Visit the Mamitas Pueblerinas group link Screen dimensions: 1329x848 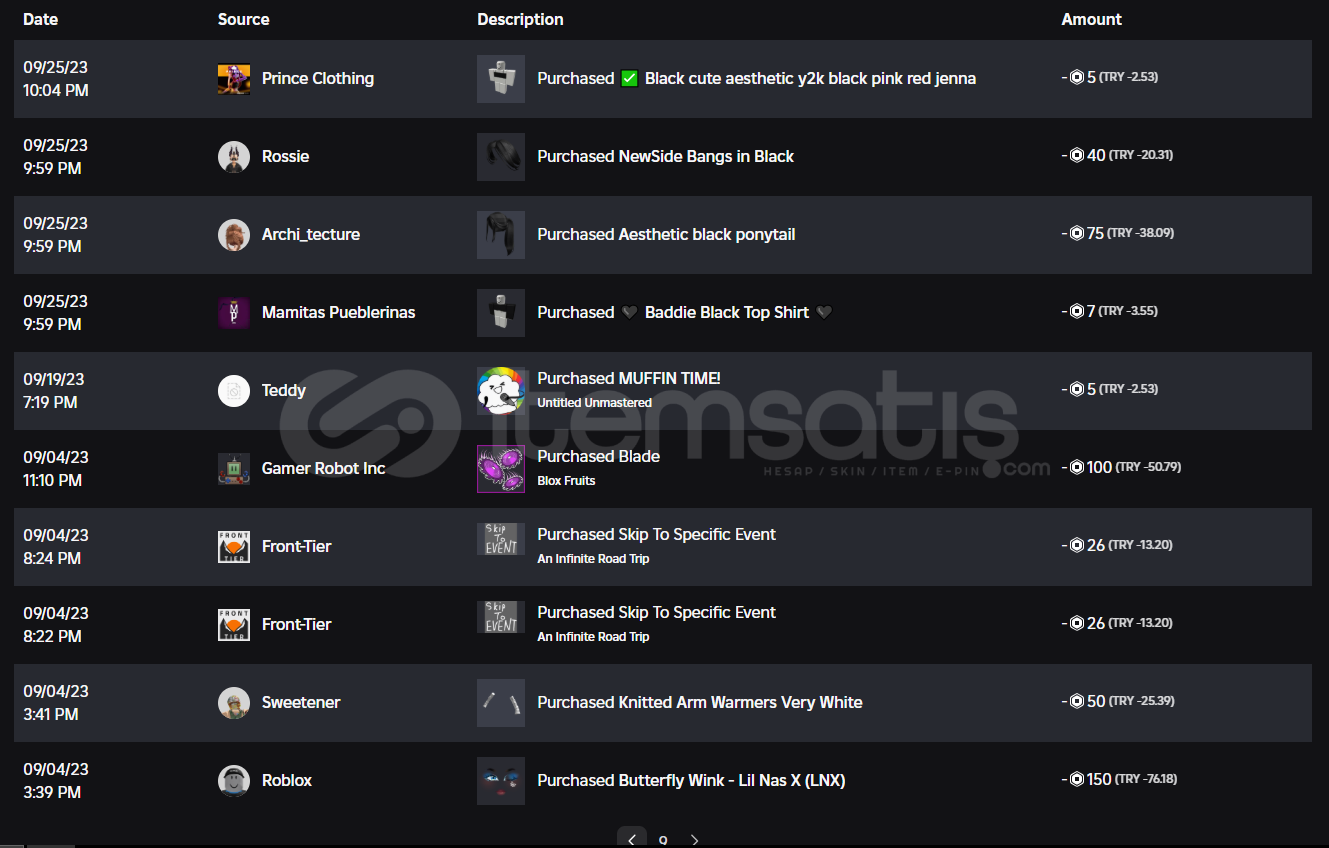339,313
